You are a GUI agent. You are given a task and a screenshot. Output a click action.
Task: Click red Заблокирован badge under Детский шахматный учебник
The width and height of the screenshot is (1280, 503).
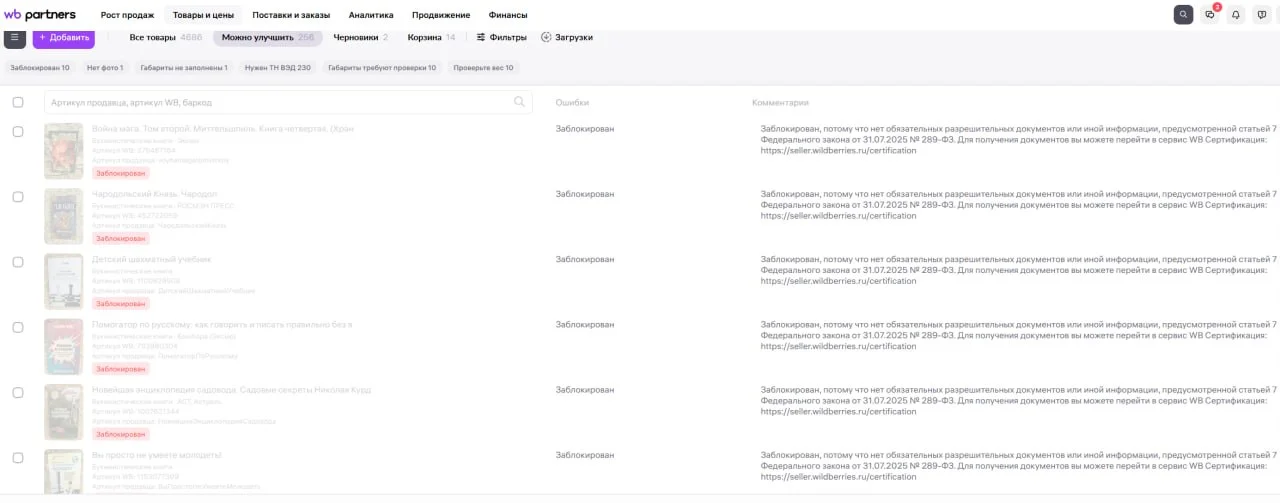121,303
